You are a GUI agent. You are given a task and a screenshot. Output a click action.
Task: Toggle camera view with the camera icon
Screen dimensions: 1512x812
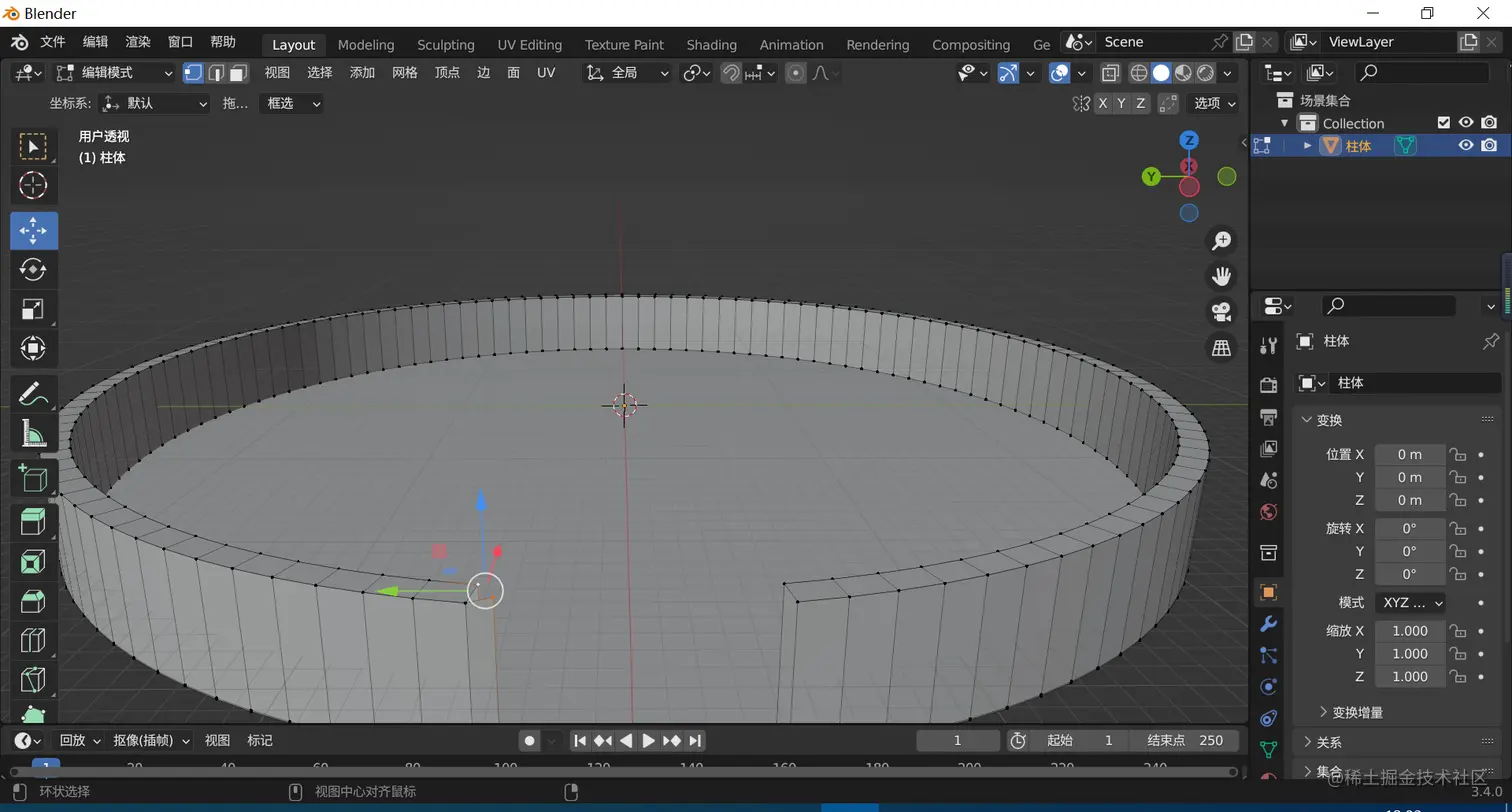pos(1221,312)
